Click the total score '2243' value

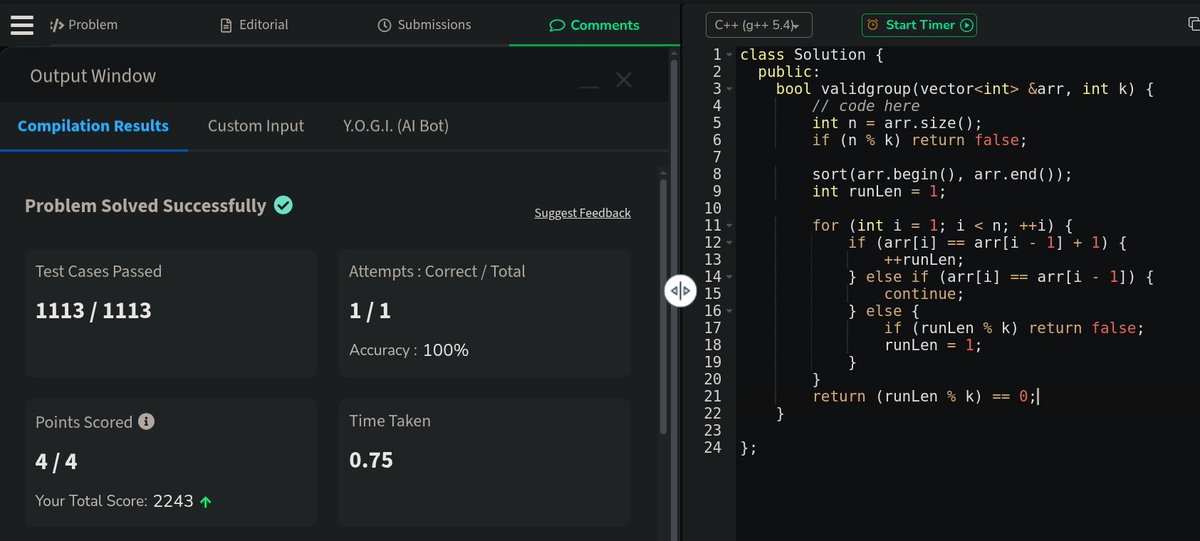[173, 501]
